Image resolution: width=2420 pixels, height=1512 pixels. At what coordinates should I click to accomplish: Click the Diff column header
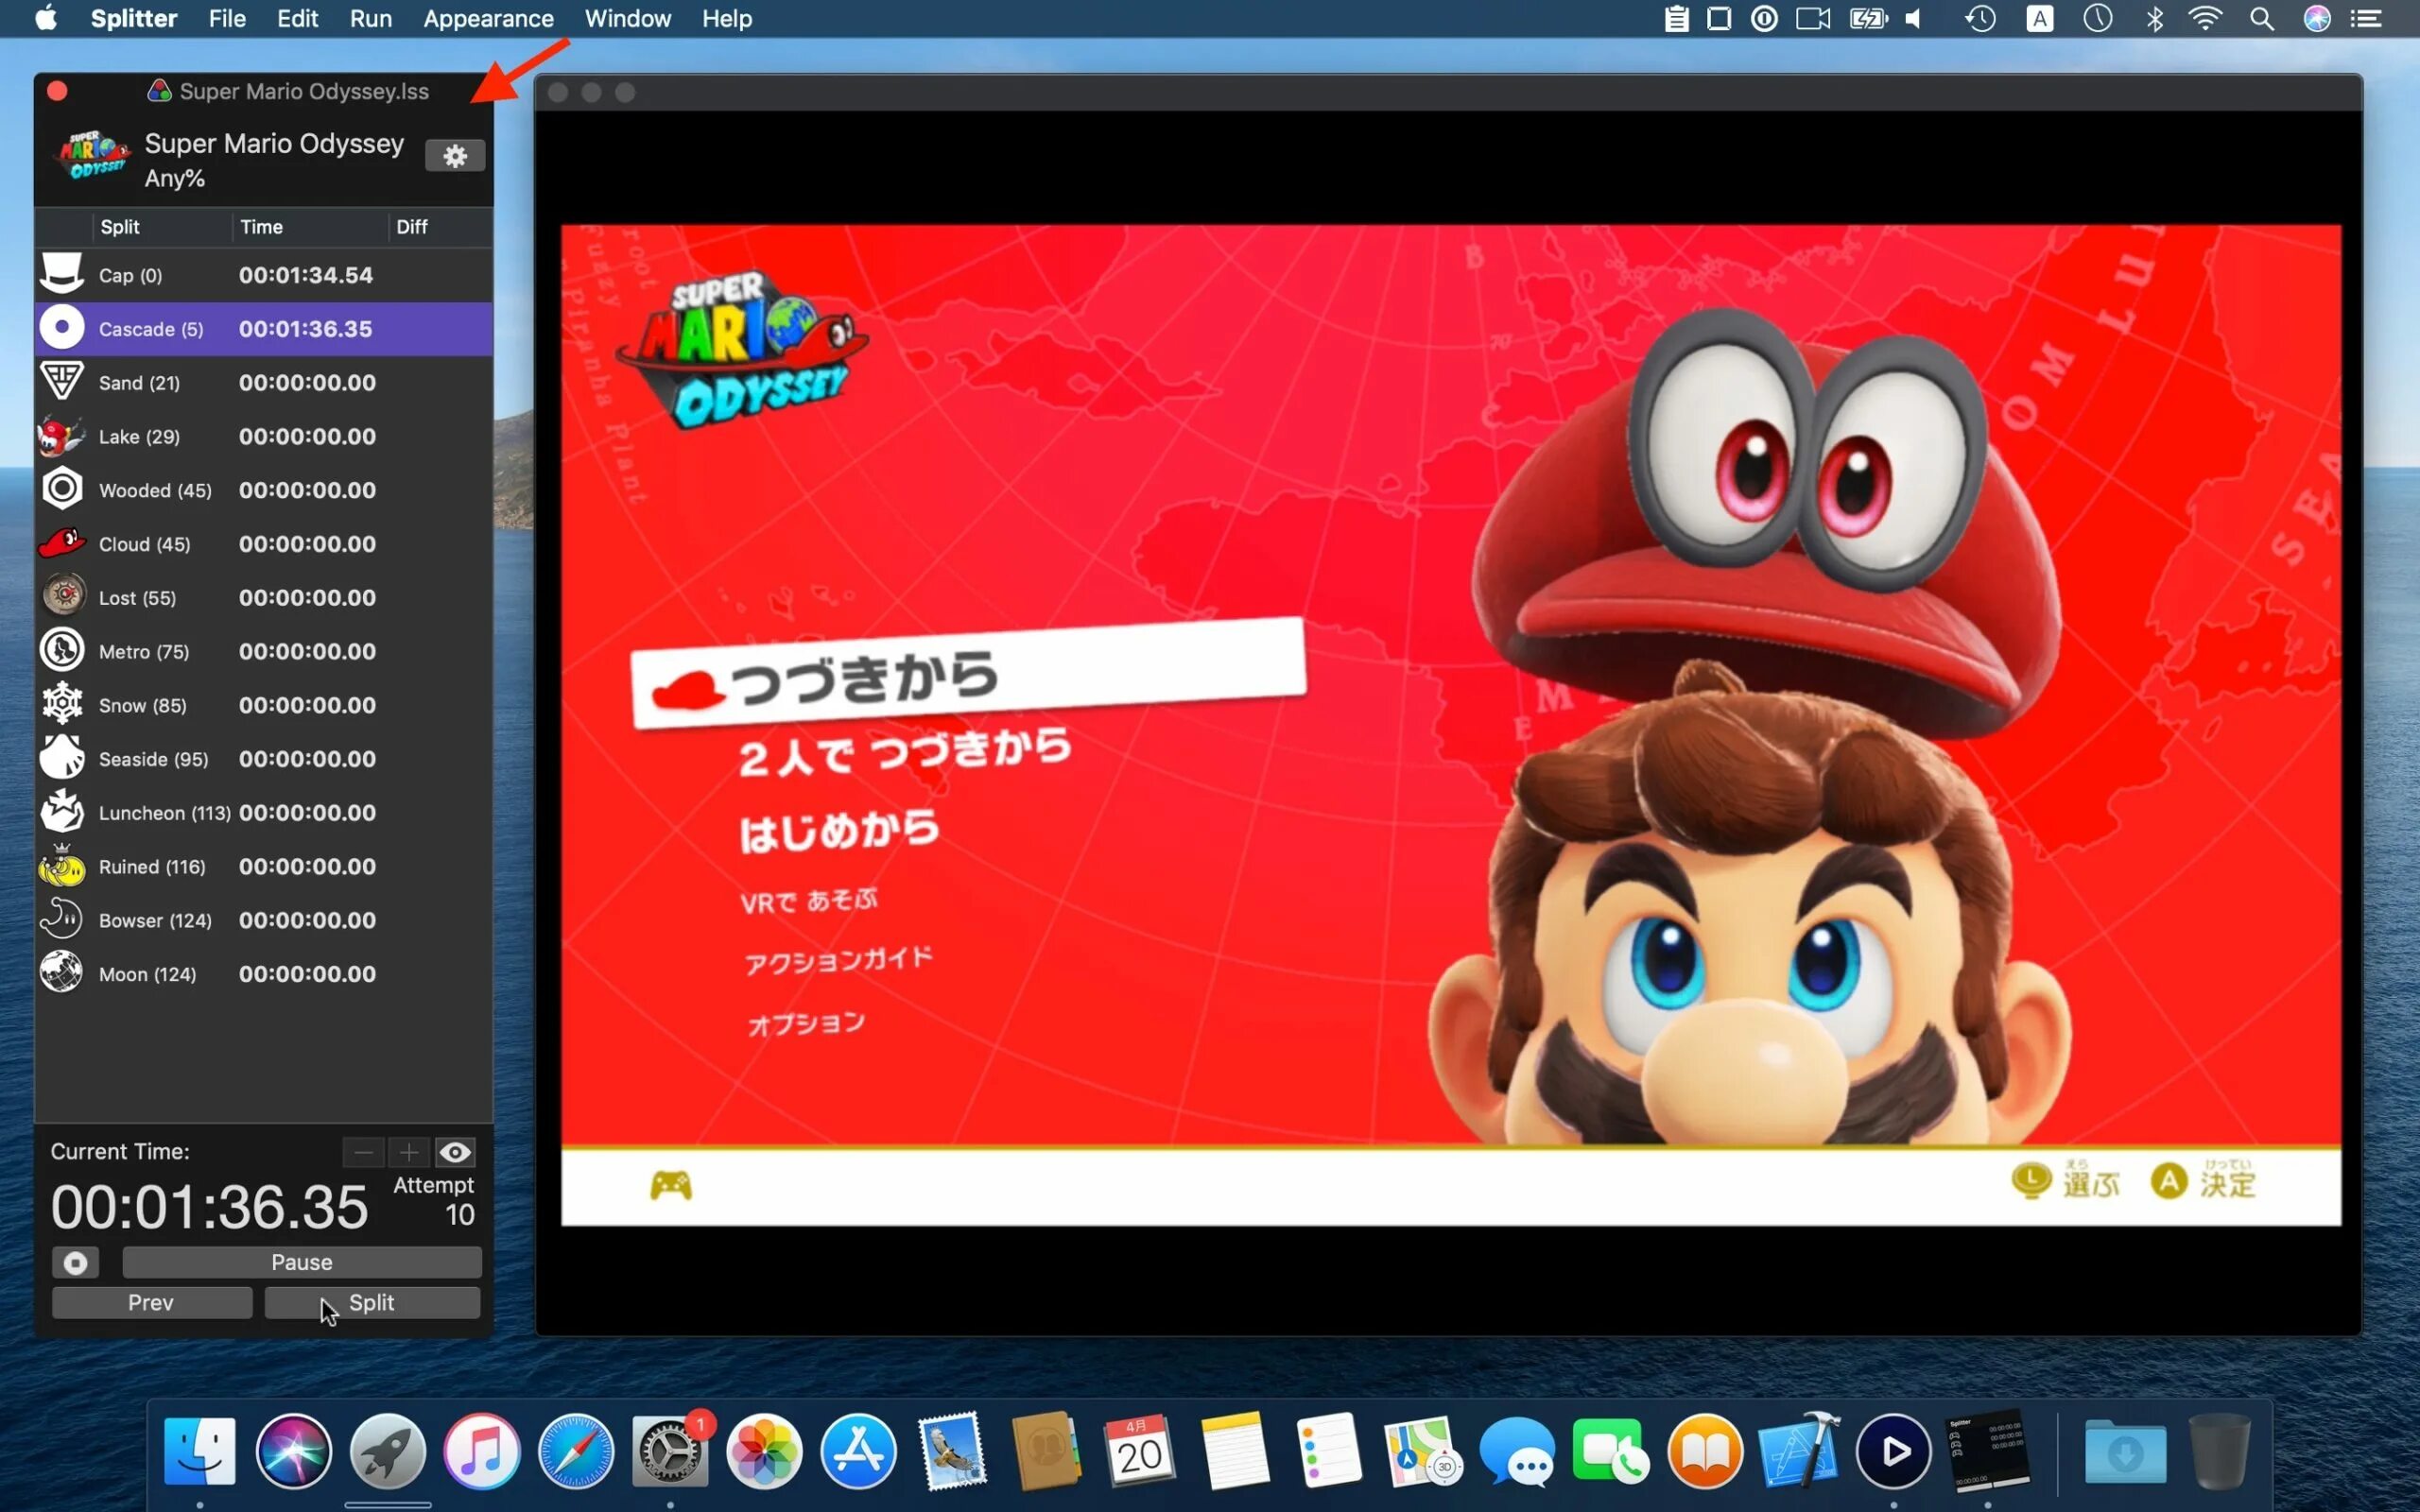(412, 227)
